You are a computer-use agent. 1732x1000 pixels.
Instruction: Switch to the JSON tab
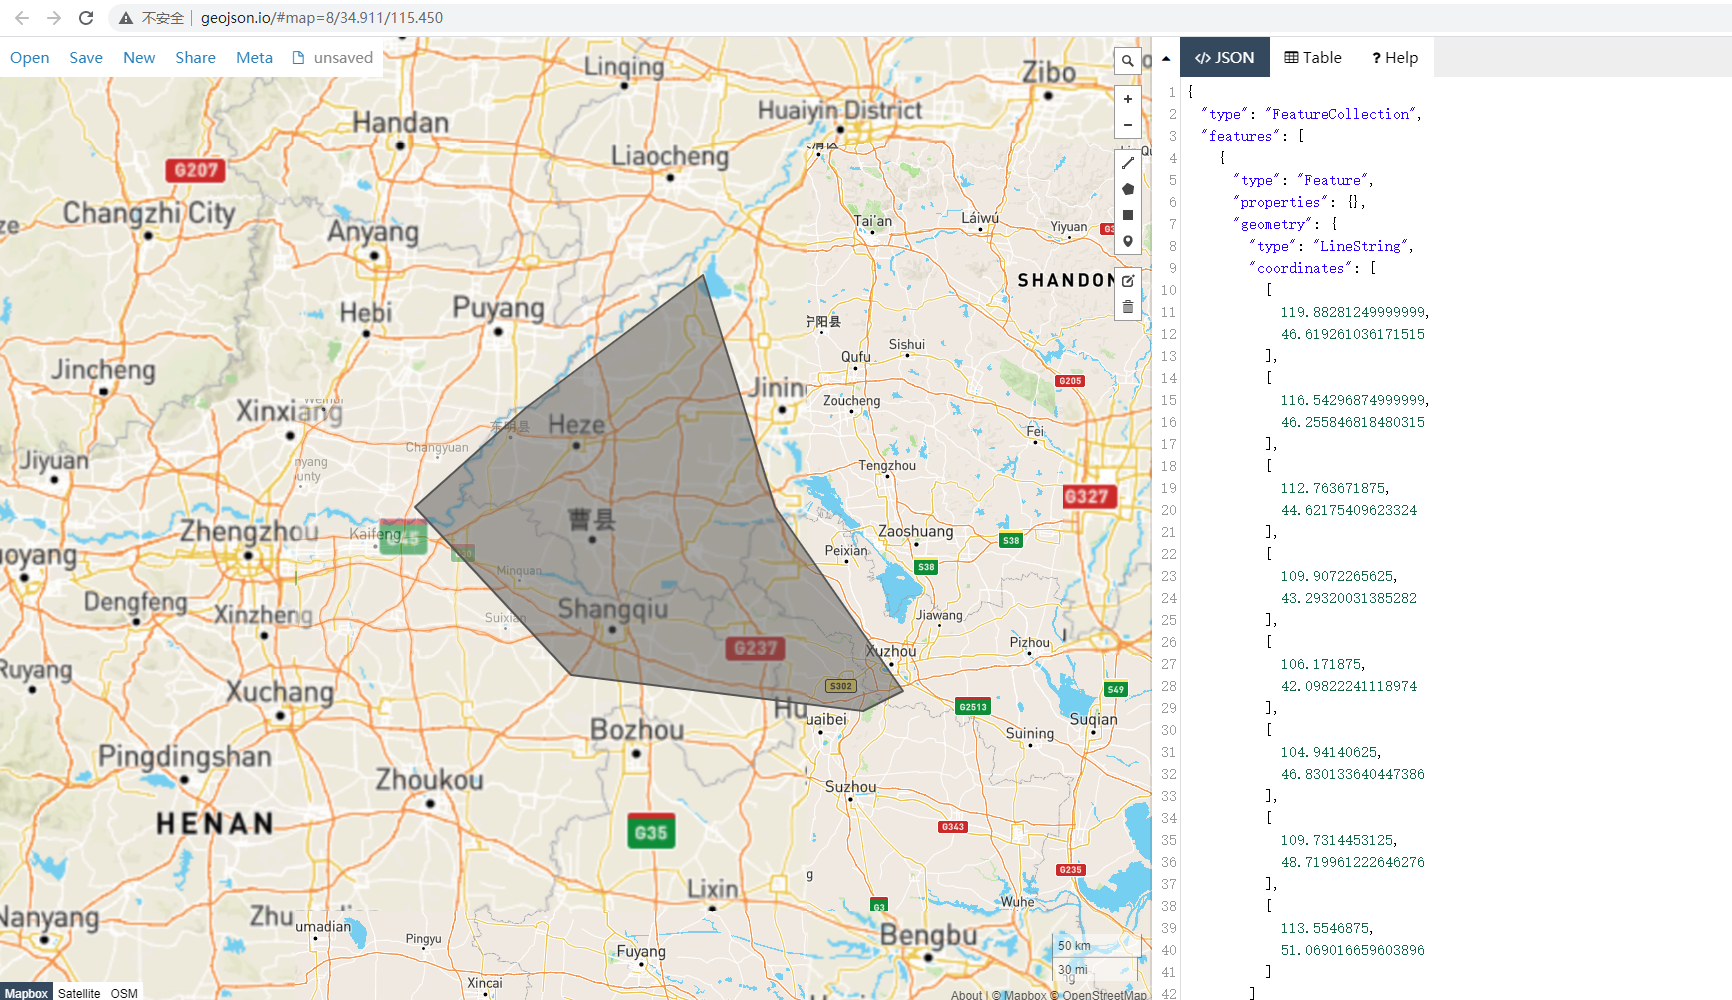click(x=1224, y=57)
